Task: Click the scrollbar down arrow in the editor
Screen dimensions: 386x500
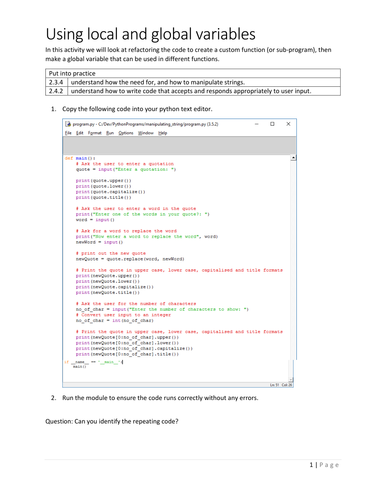Action: tap(291, 379)
